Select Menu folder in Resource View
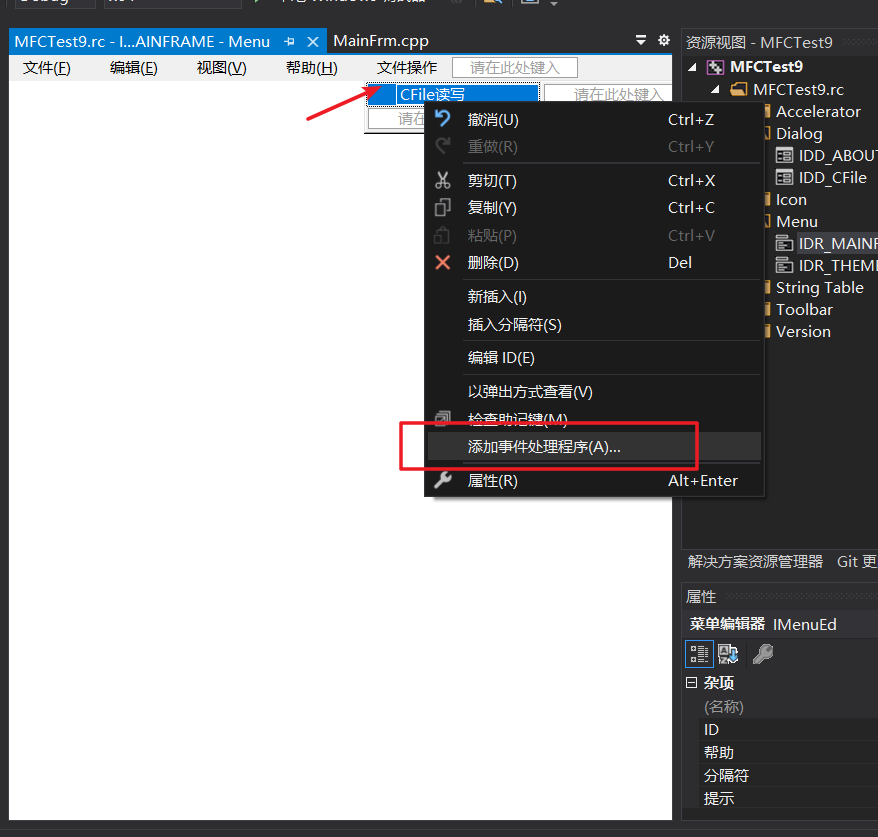Screen dimensions: 878x837 click(796, 221)
